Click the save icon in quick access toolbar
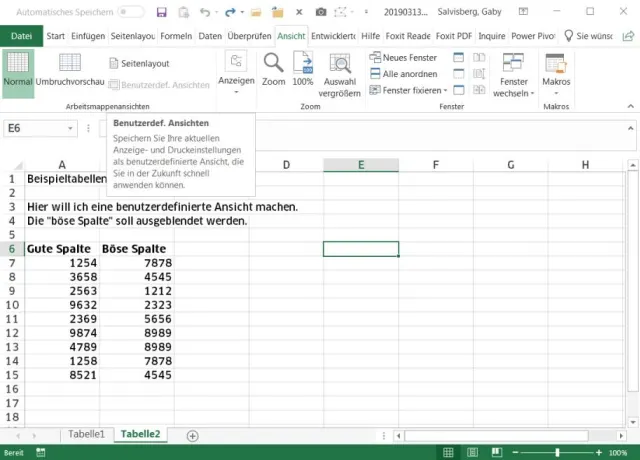The image size is (640, 460). pos(162,12)
